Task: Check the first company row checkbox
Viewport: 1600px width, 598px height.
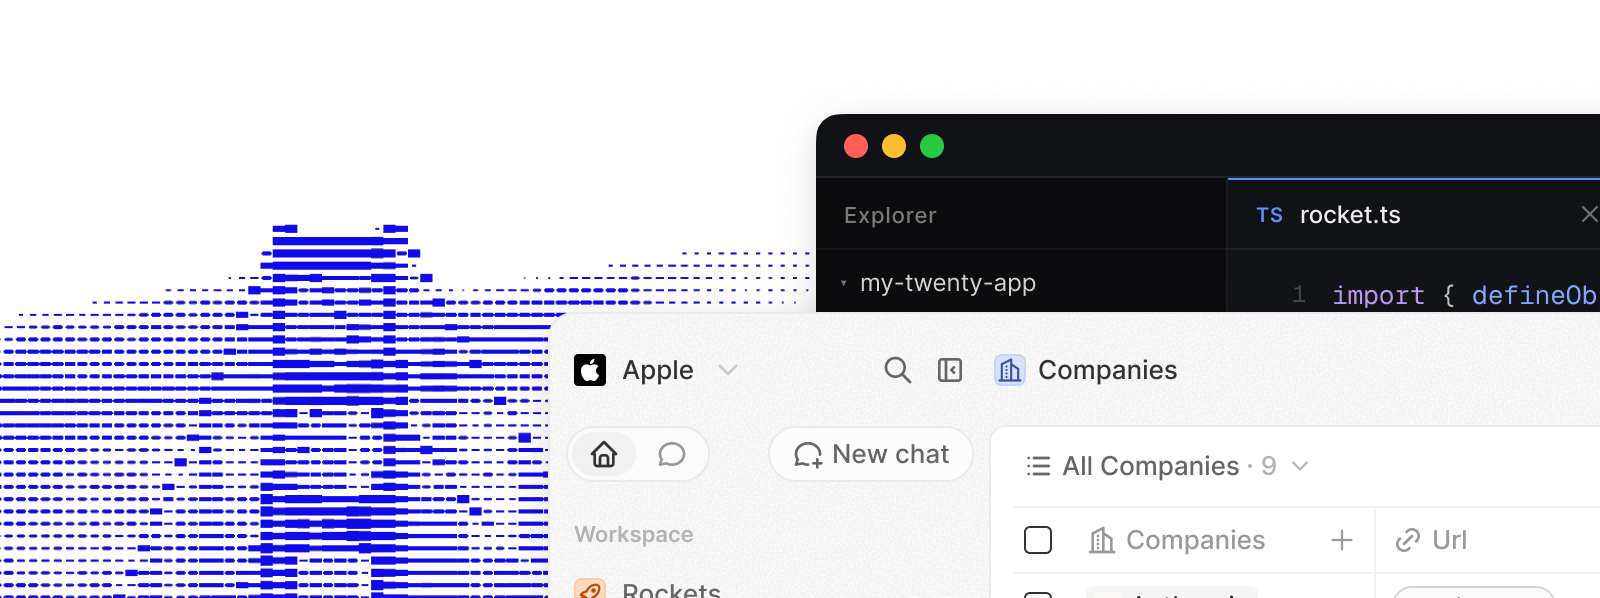Action: tap(1038, 595)
